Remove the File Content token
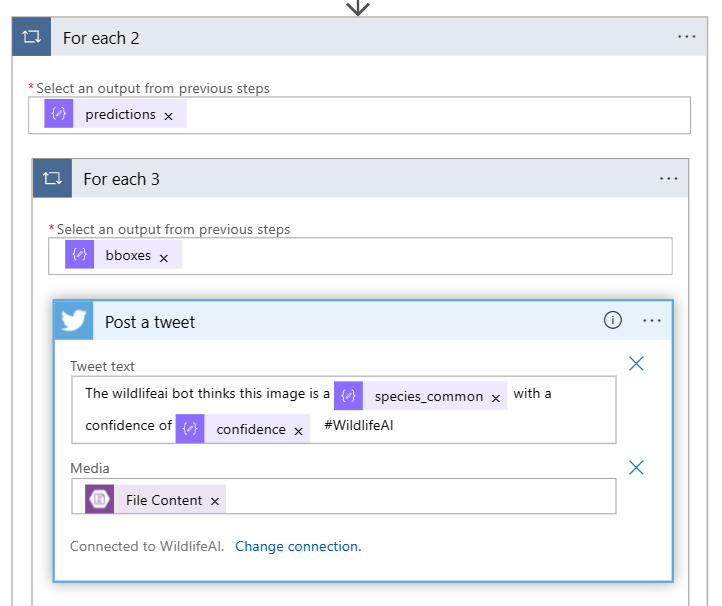The width and height of the screenshot is (722, 606). pyautogui.click(x=214, y=501)
